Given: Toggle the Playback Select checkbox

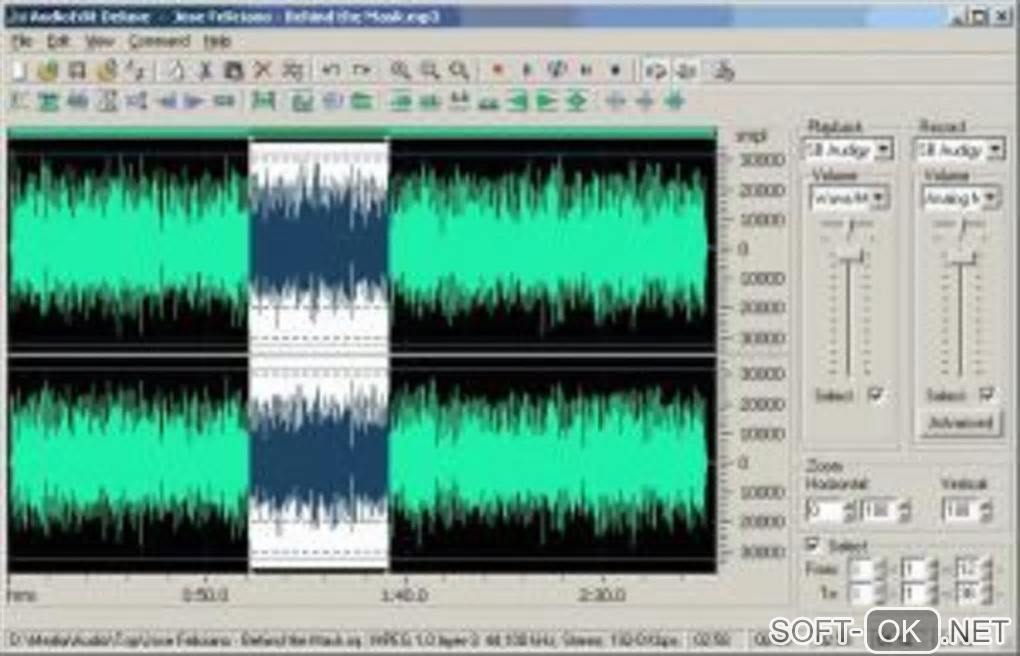Looking at the screenshot, I should point(876,394).
